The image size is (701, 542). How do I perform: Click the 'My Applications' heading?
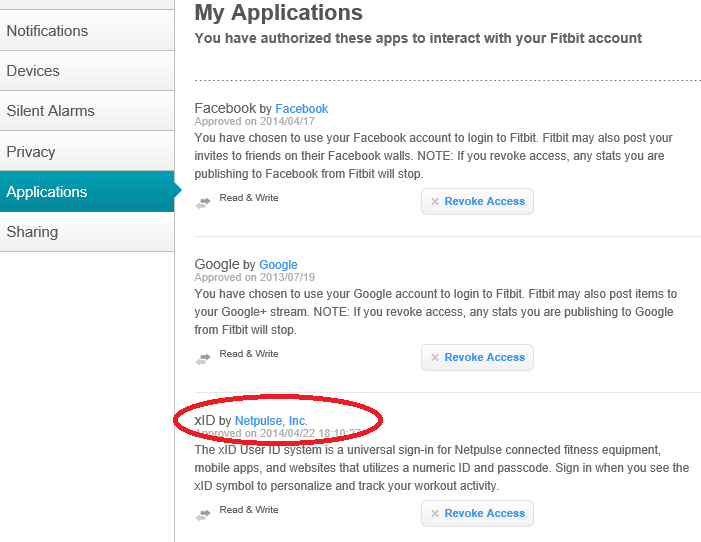pyautogui.click(x=279, y=13)
